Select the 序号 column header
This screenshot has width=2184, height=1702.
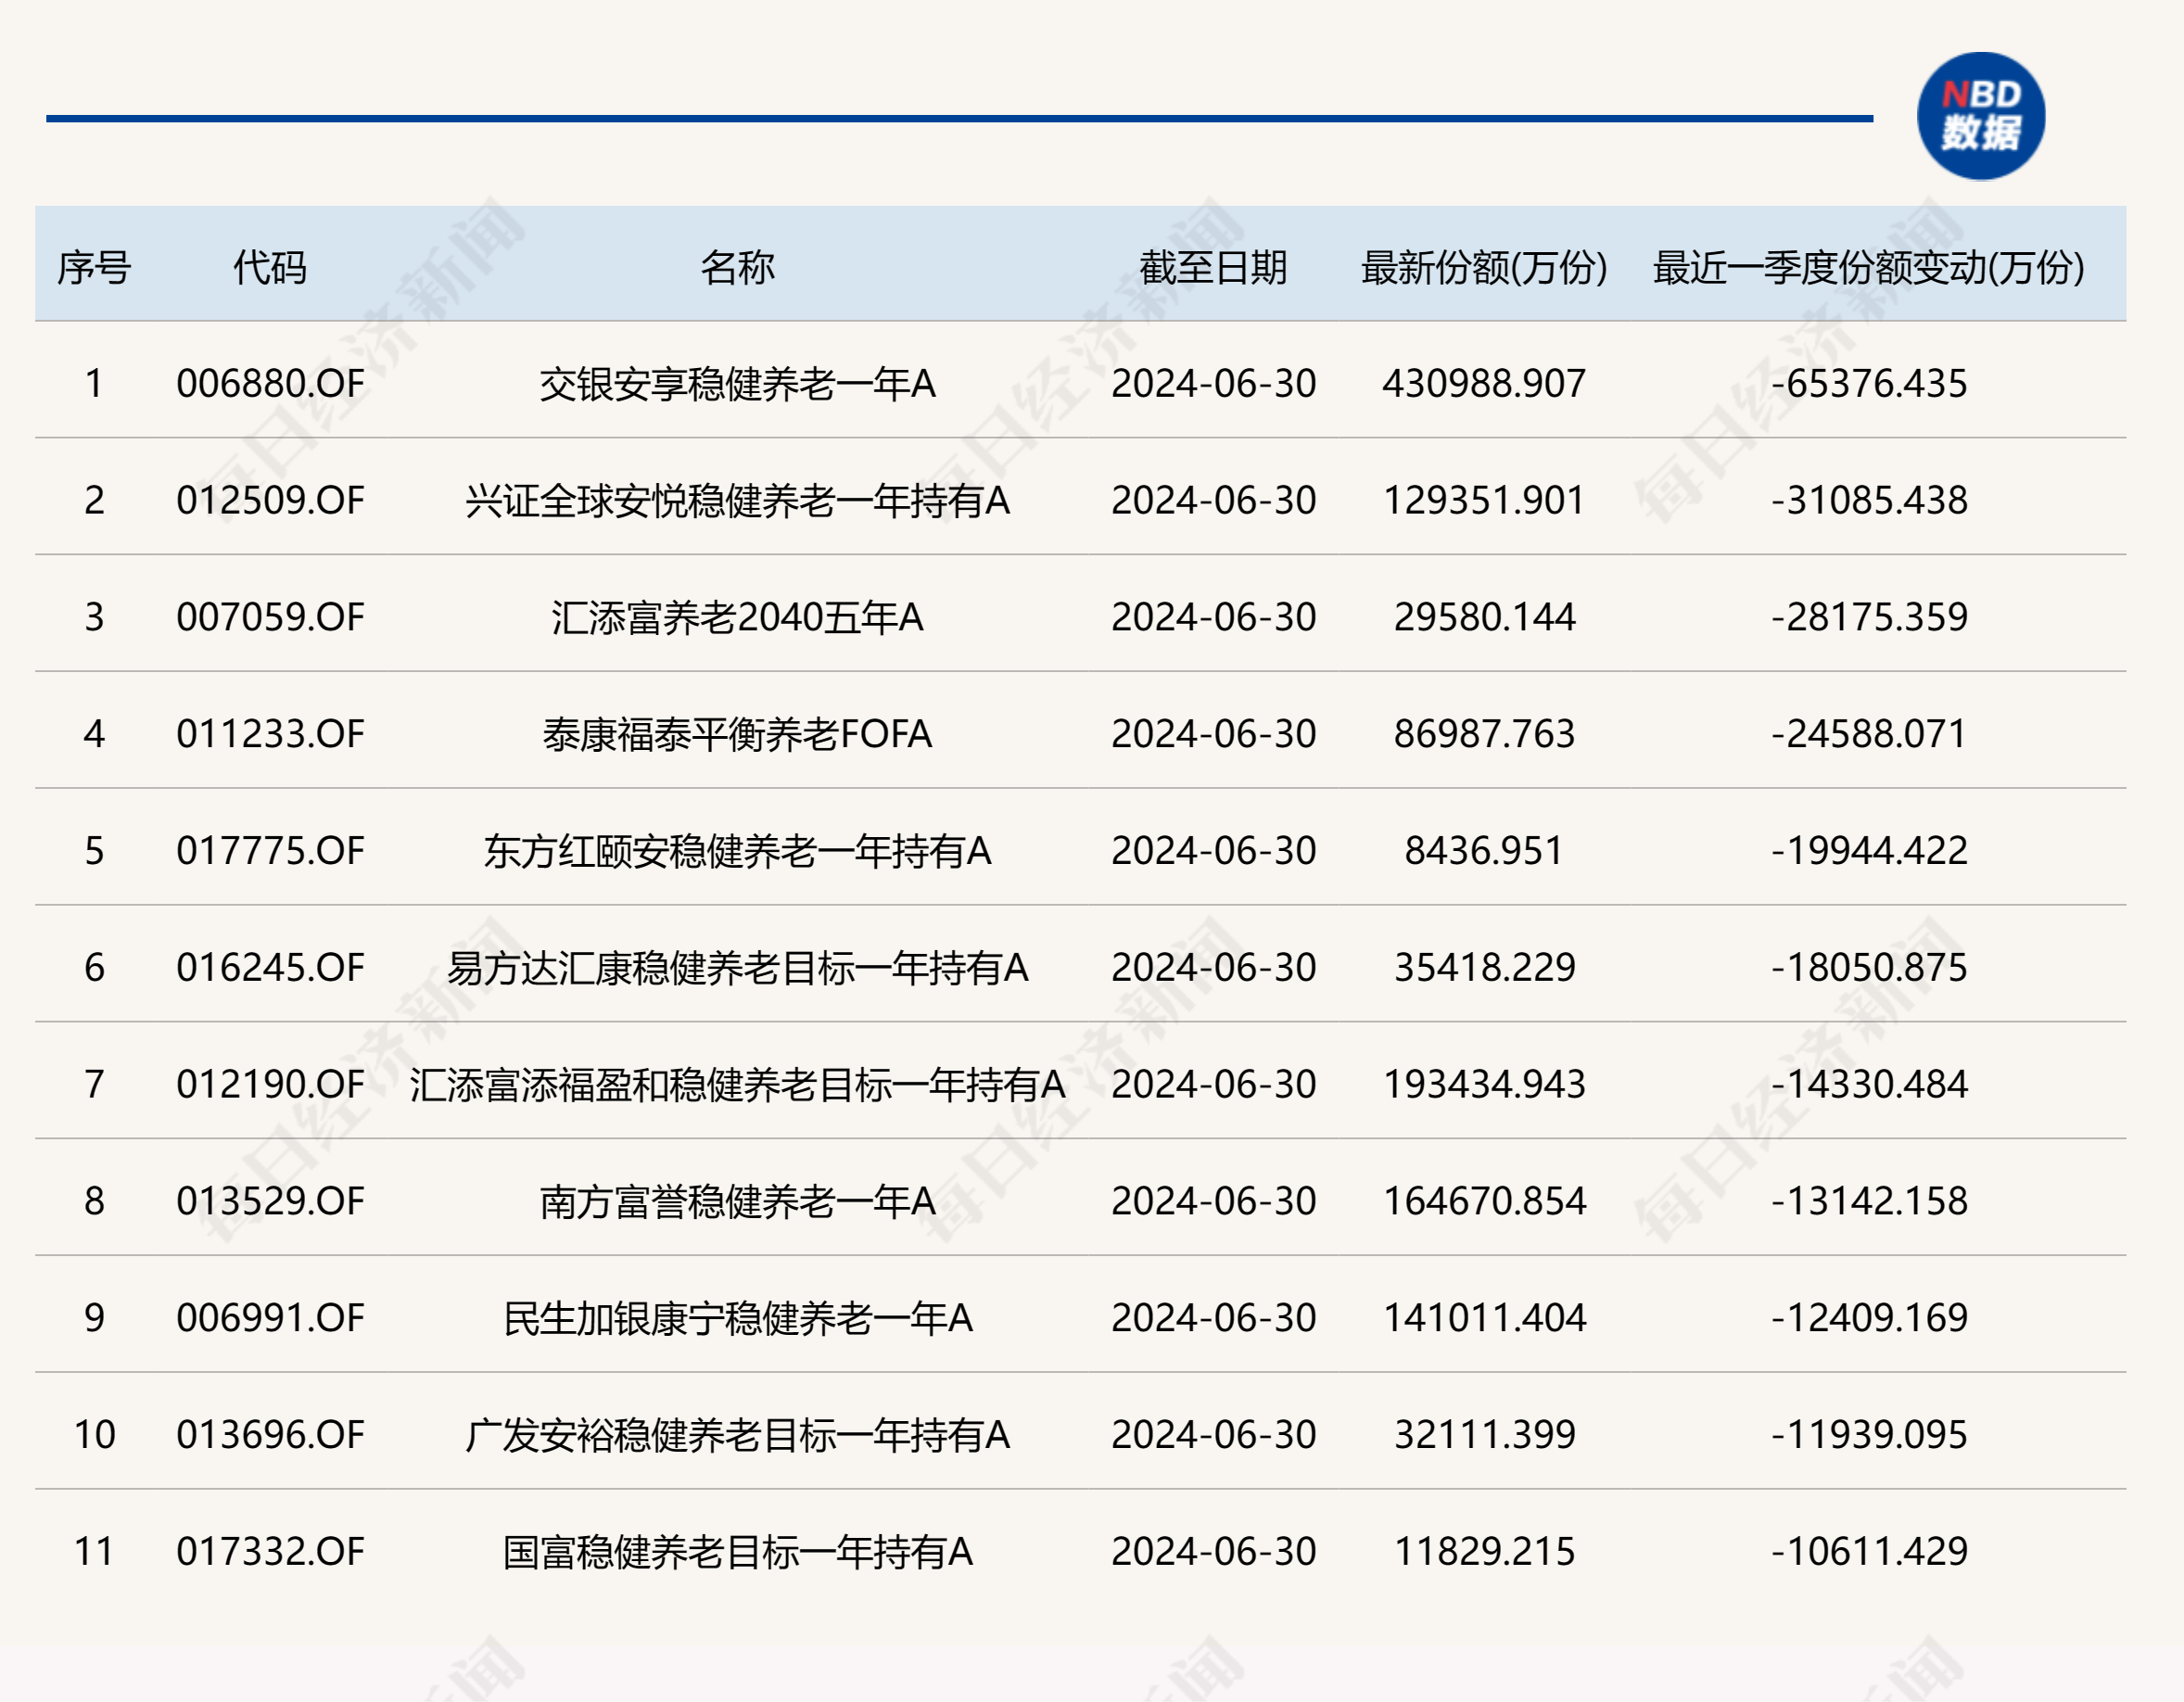point(94,268)
